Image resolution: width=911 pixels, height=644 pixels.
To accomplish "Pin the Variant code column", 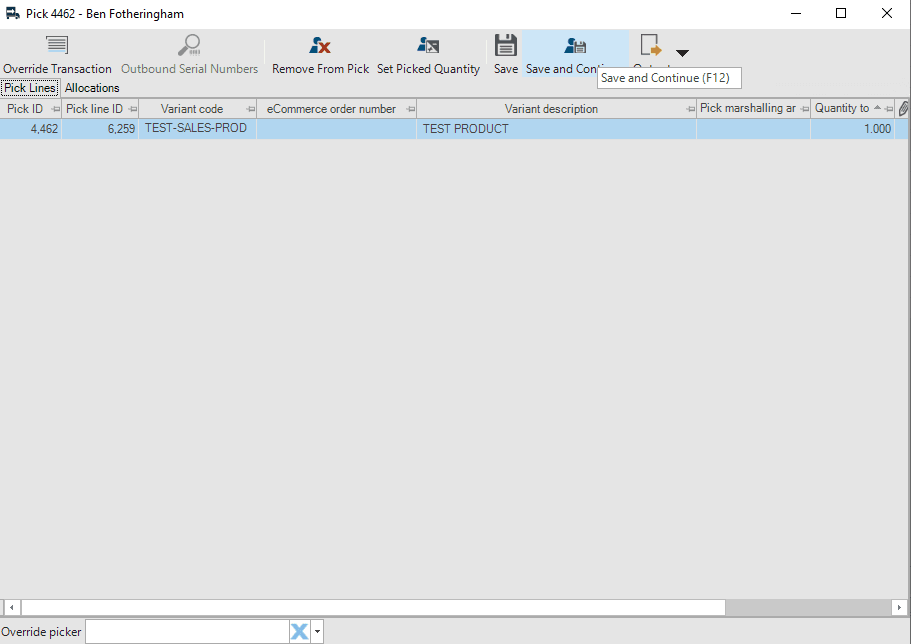I will click(x=250, y=109).
